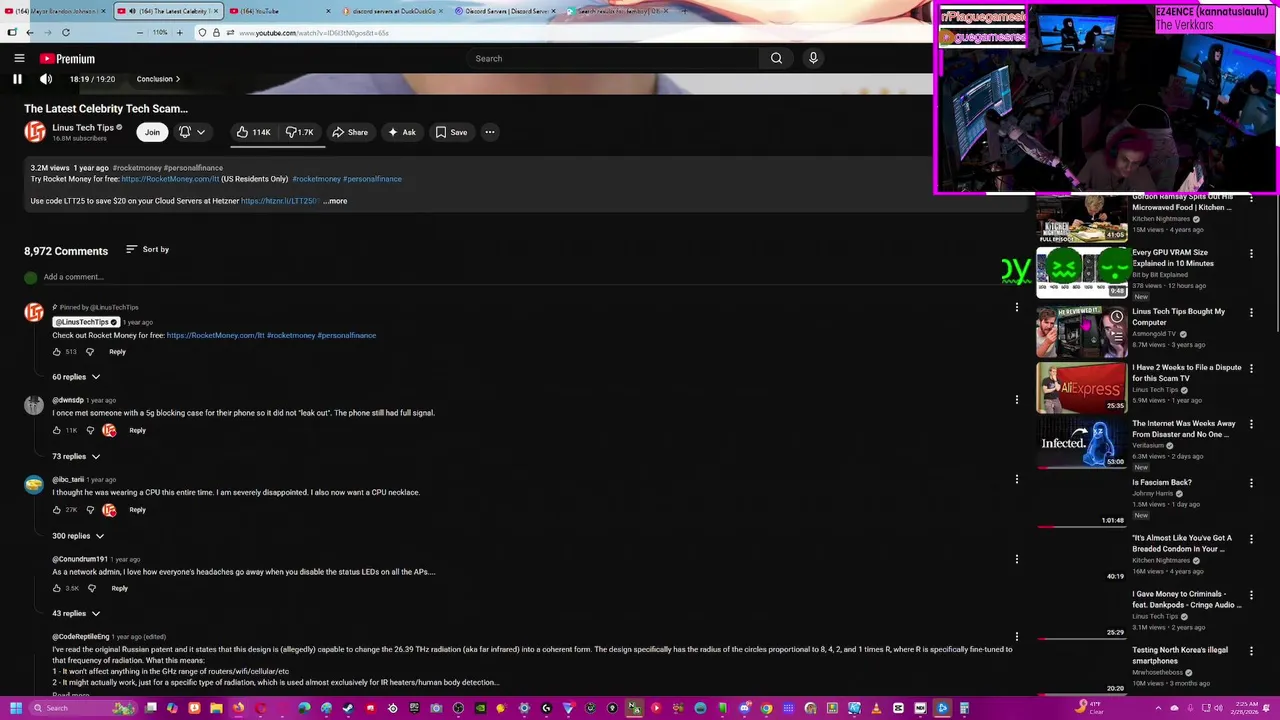Image resolution: width=1280 pixels, height=720 pixels.
Task: Like the pinned LinusTechTips comment
Action: pos(57,352)
